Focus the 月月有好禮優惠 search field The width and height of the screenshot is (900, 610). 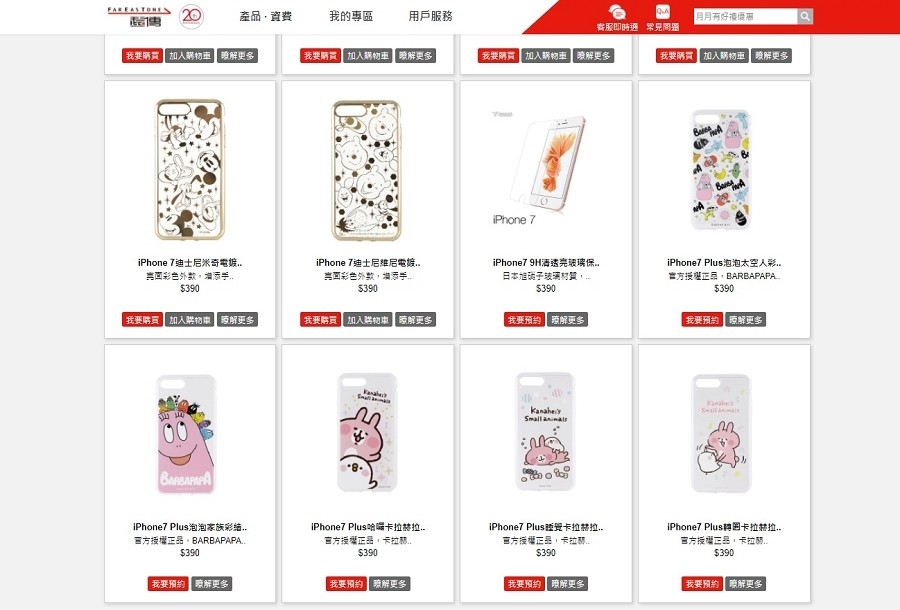click(745, 16)
